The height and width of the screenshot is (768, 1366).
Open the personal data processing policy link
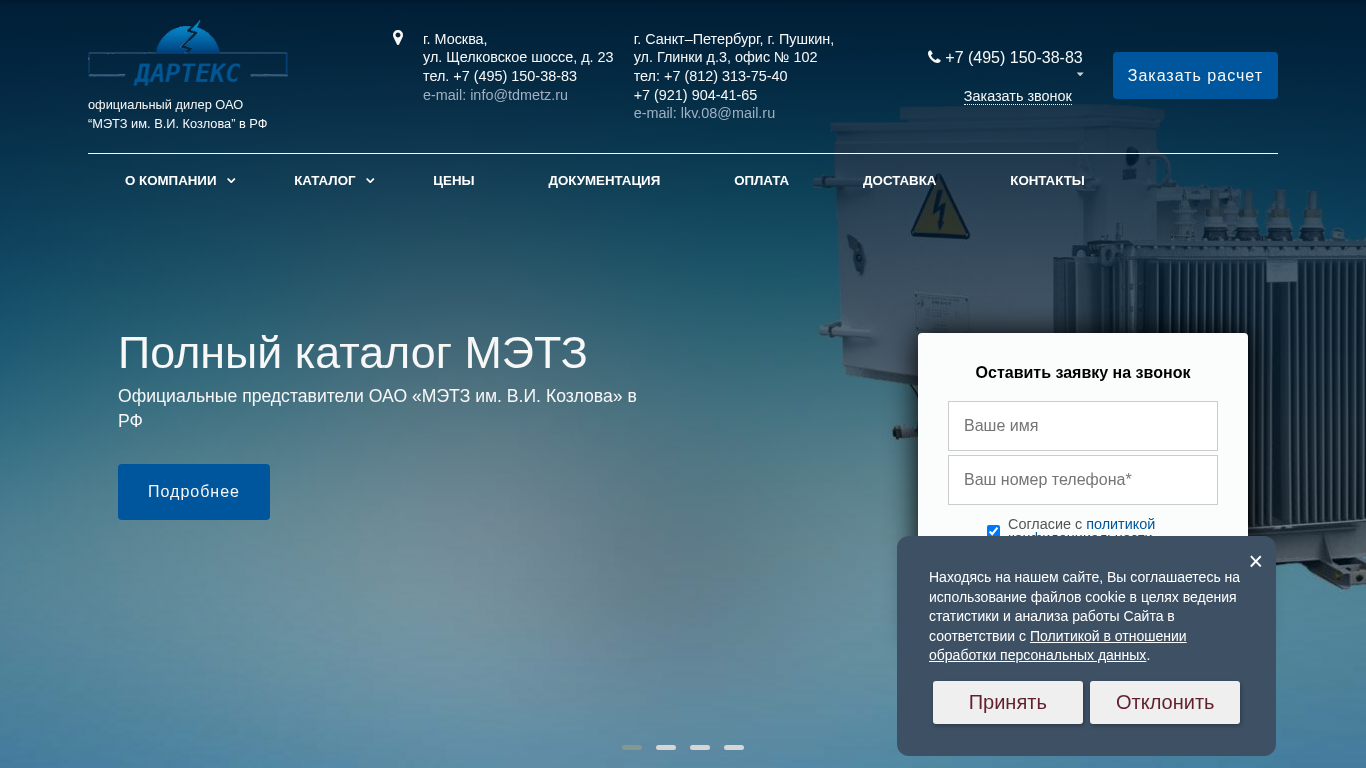[1058, 646]
